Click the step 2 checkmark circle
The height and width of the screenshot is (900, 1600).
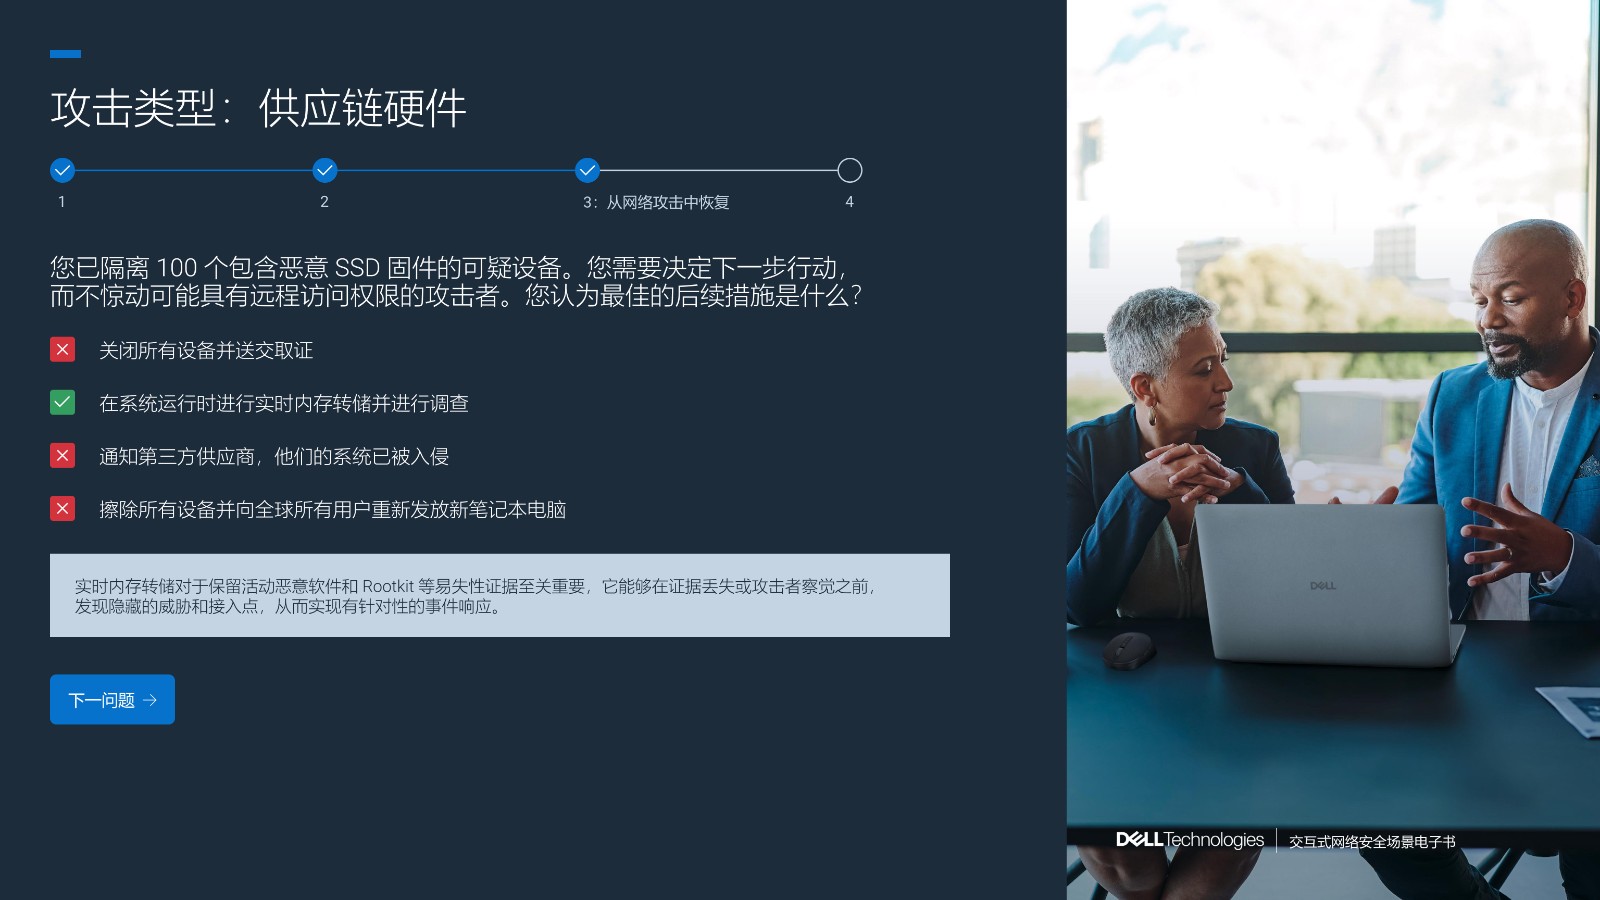coord(325,171)
